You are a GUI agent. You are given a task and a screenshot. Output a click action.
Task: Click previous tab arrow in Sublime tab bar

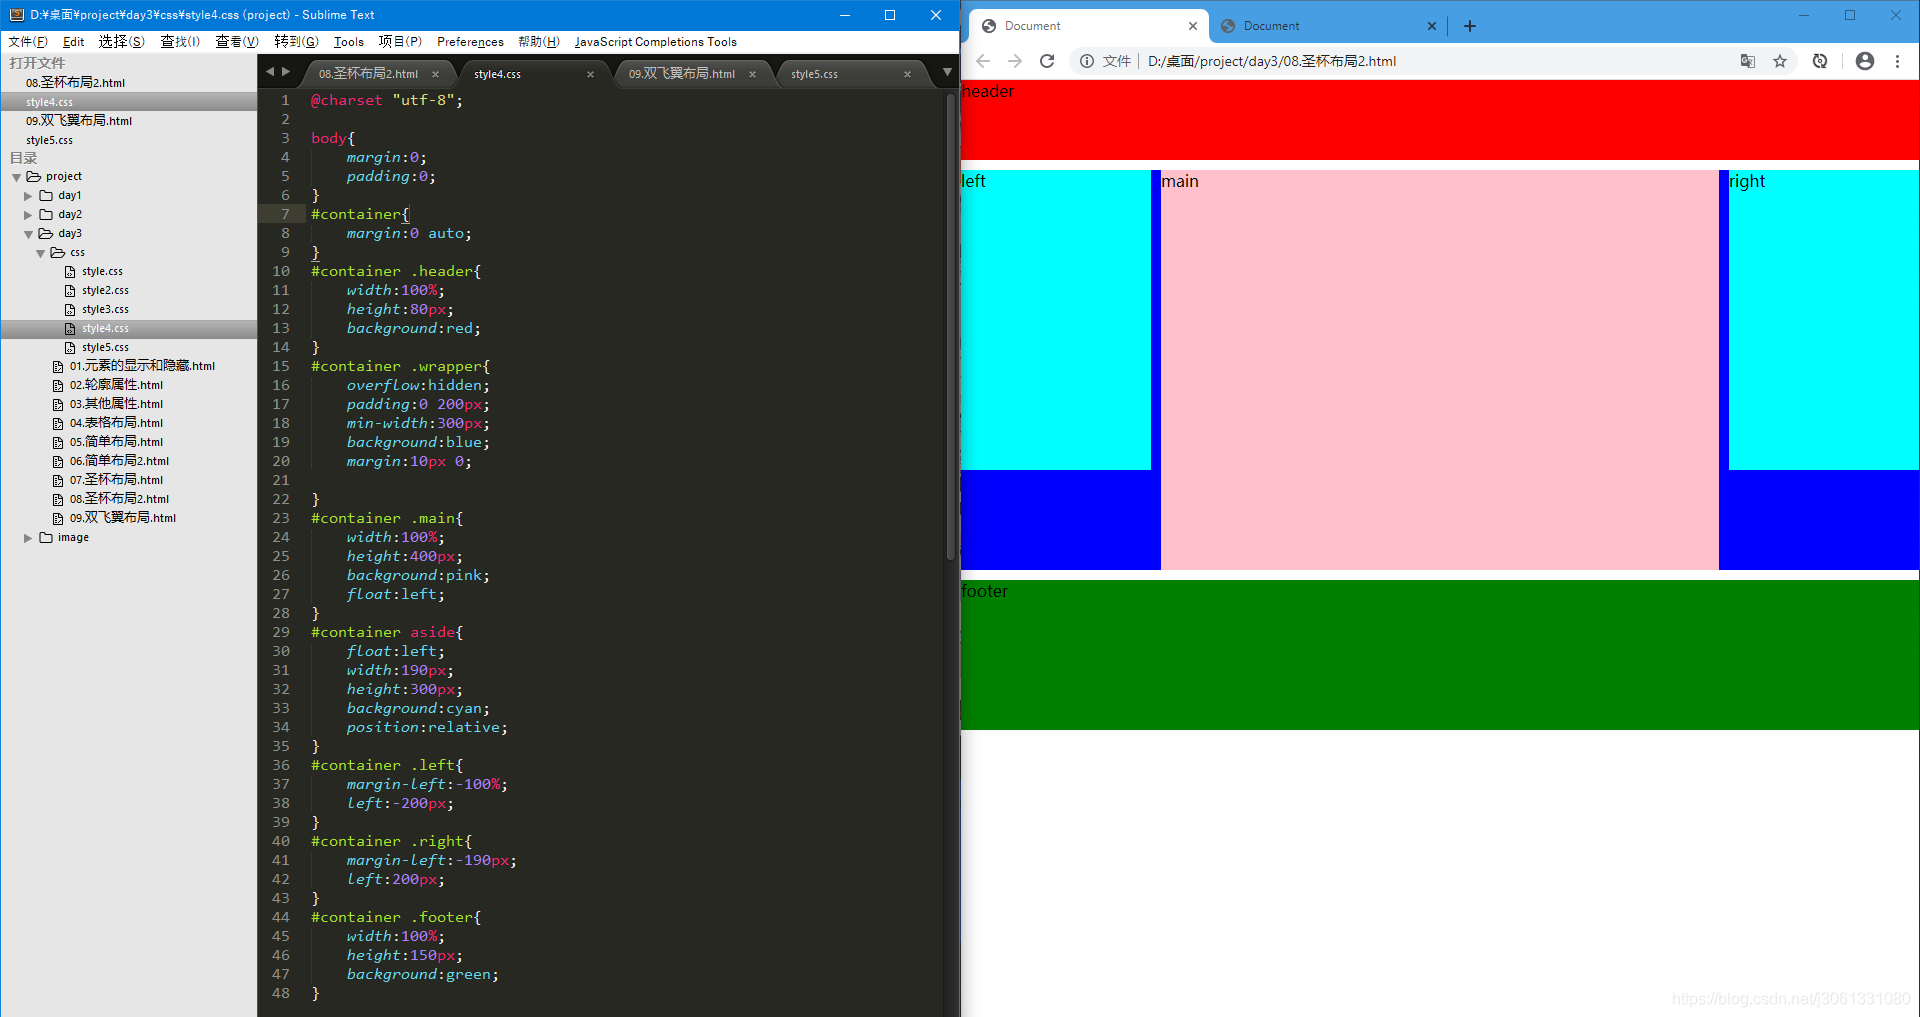[x=269, y=72]
